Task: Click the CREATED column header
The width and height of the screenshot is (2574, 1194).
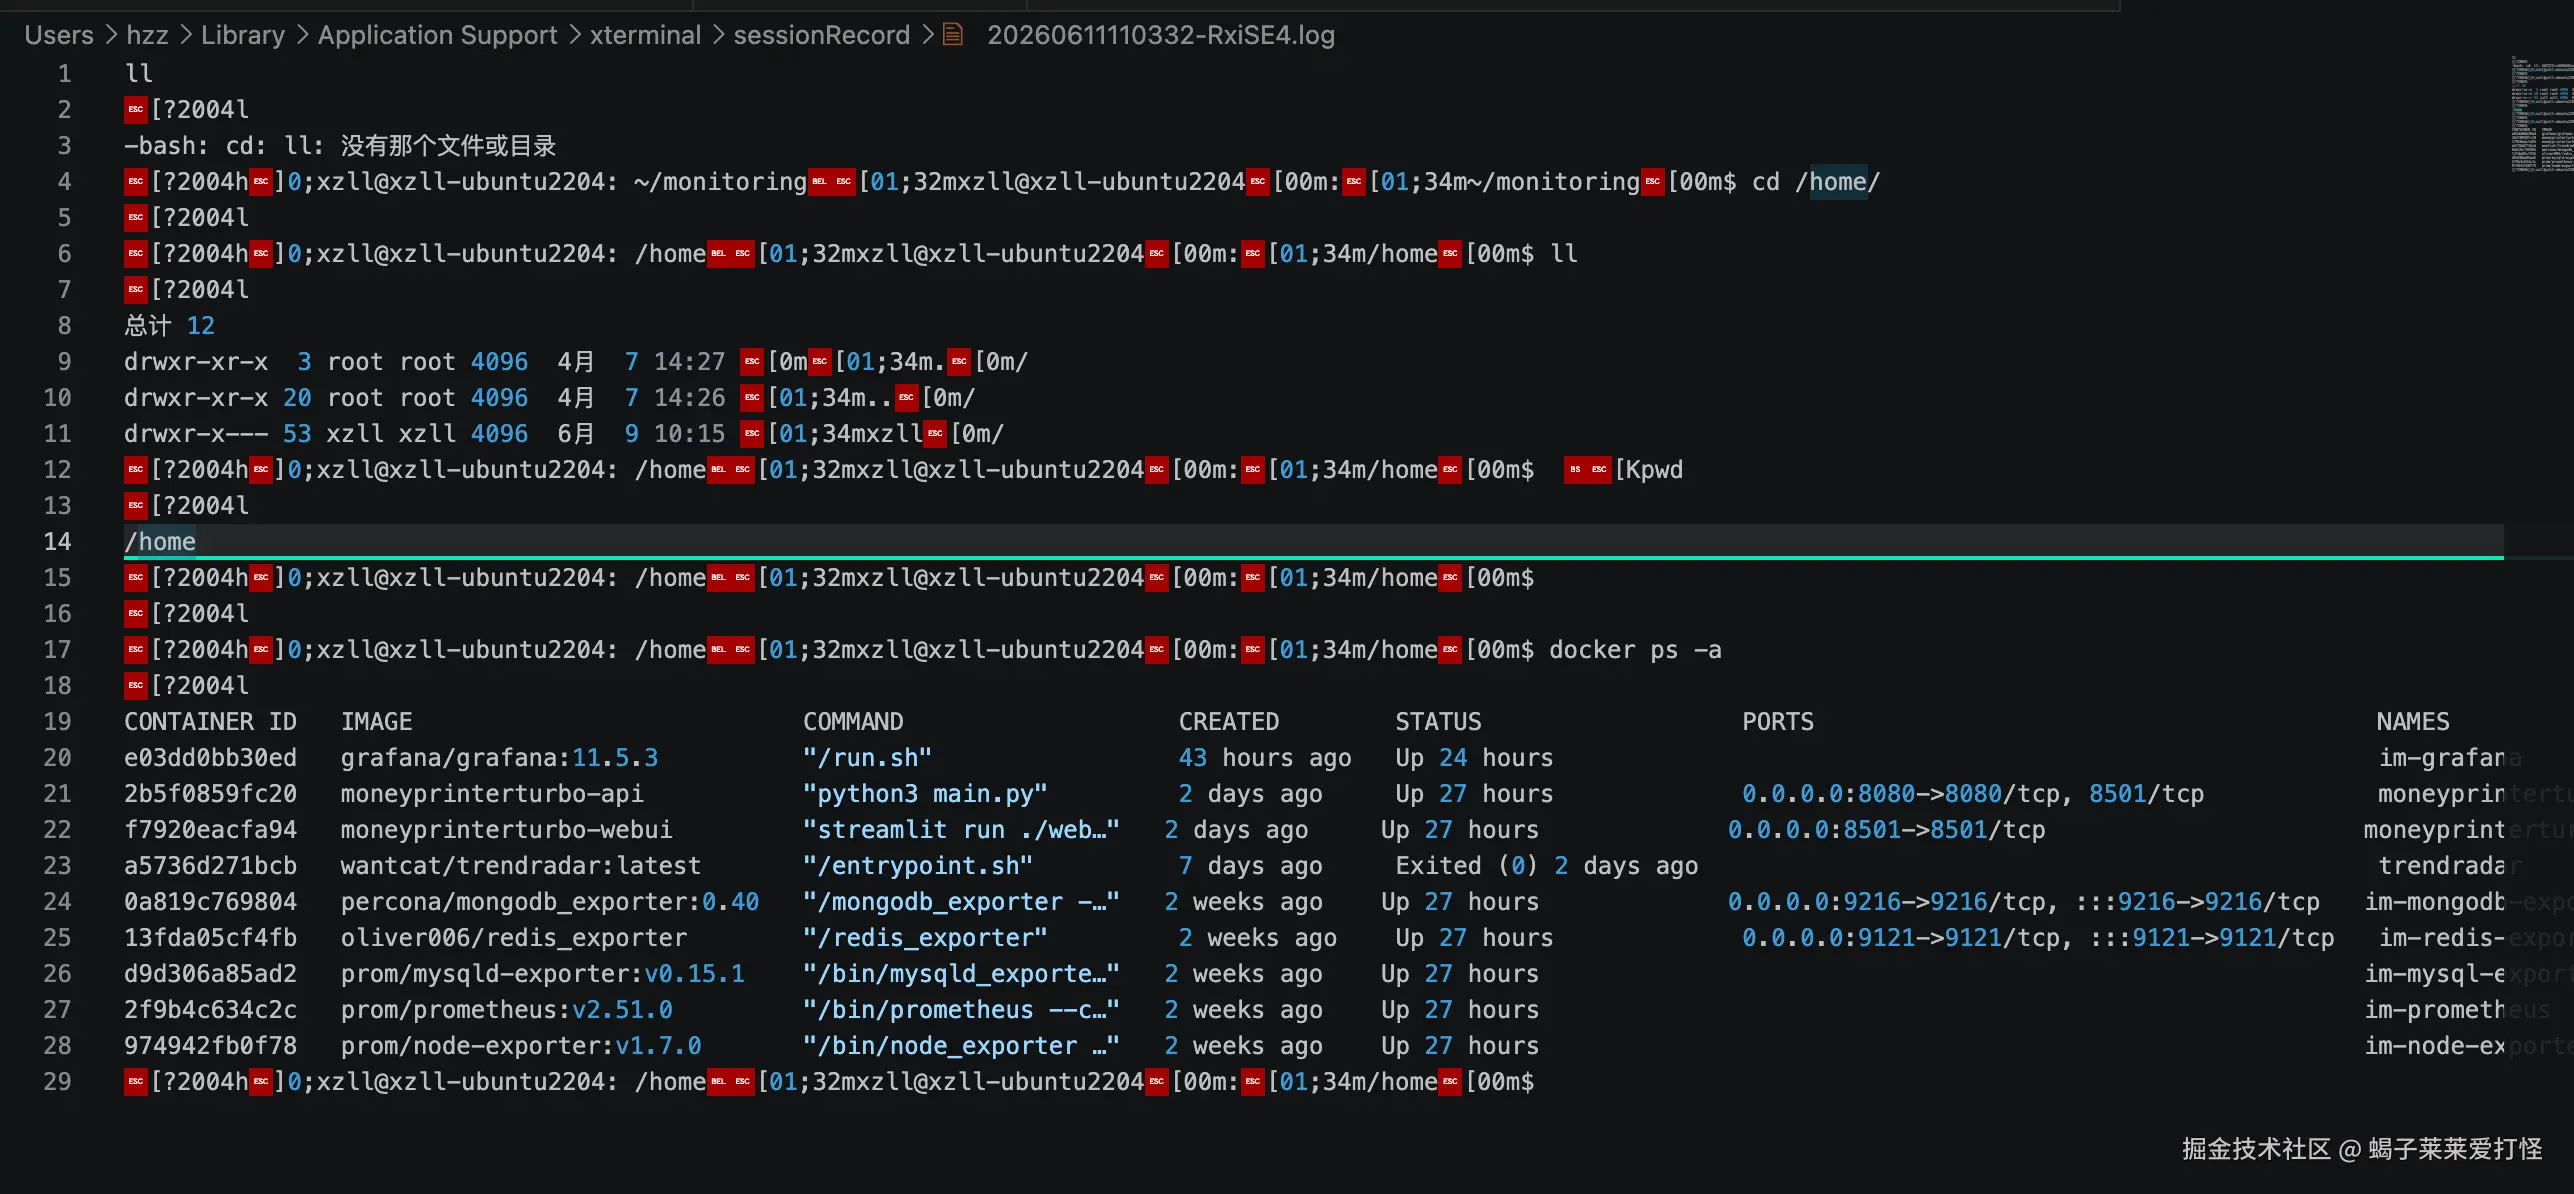Action: 1229,722
